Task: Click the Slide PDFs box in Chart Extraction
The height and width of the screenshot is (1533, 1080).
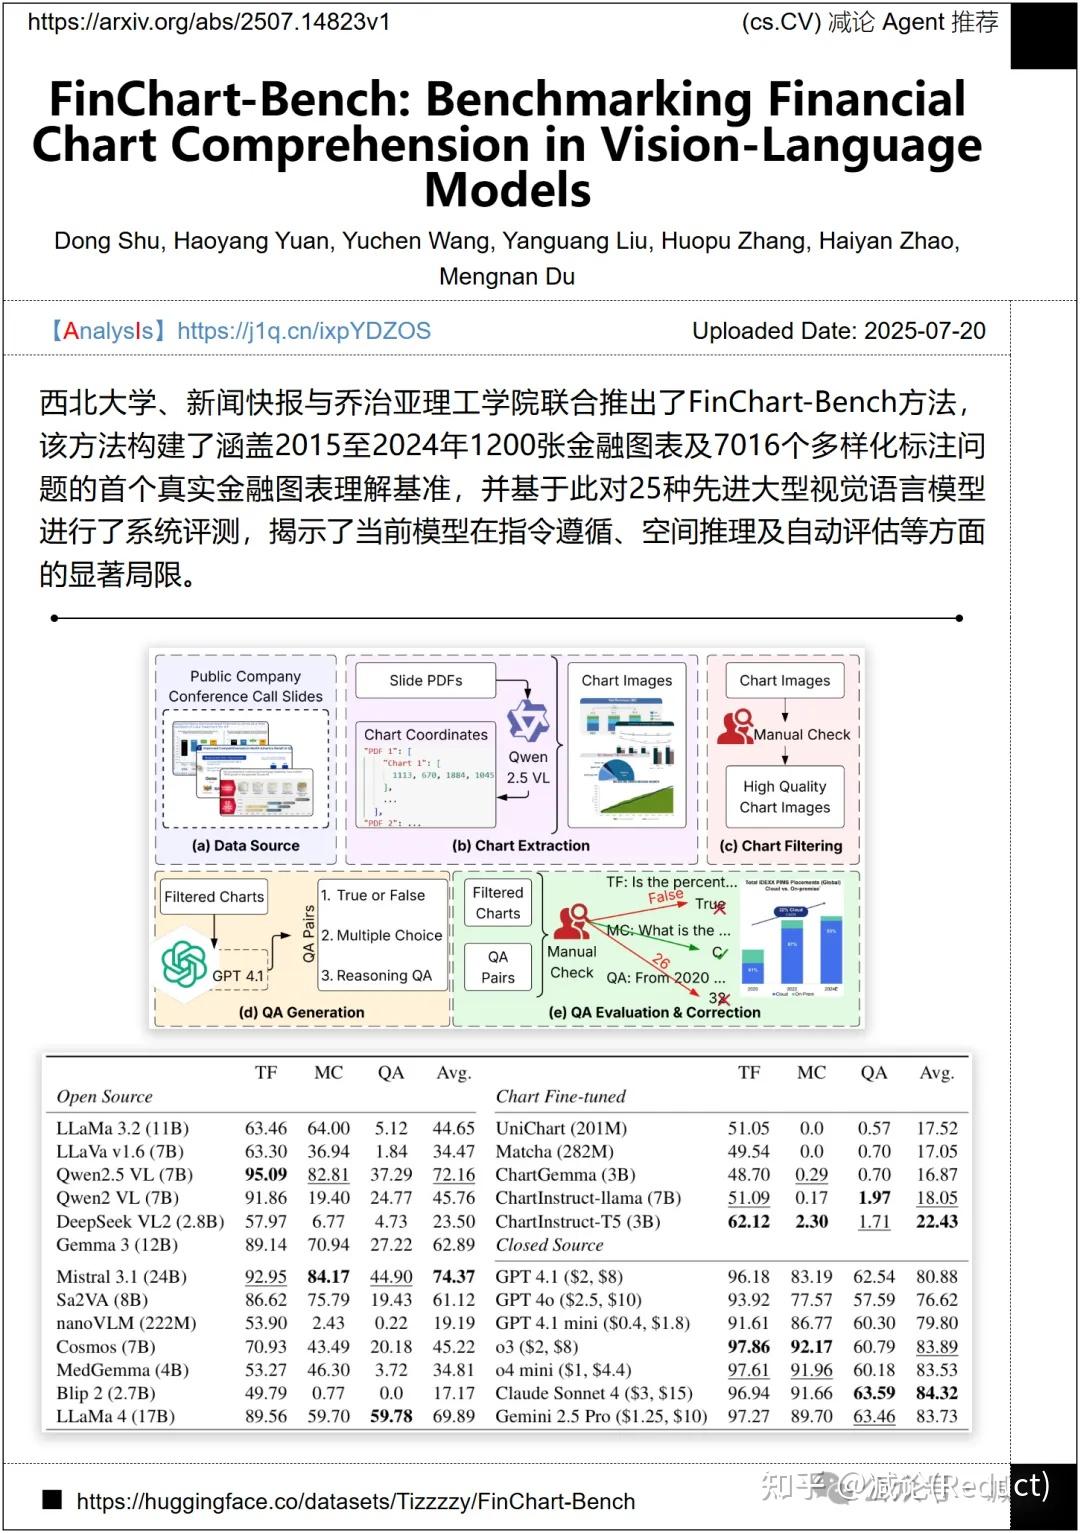Action: coord(426,680)
